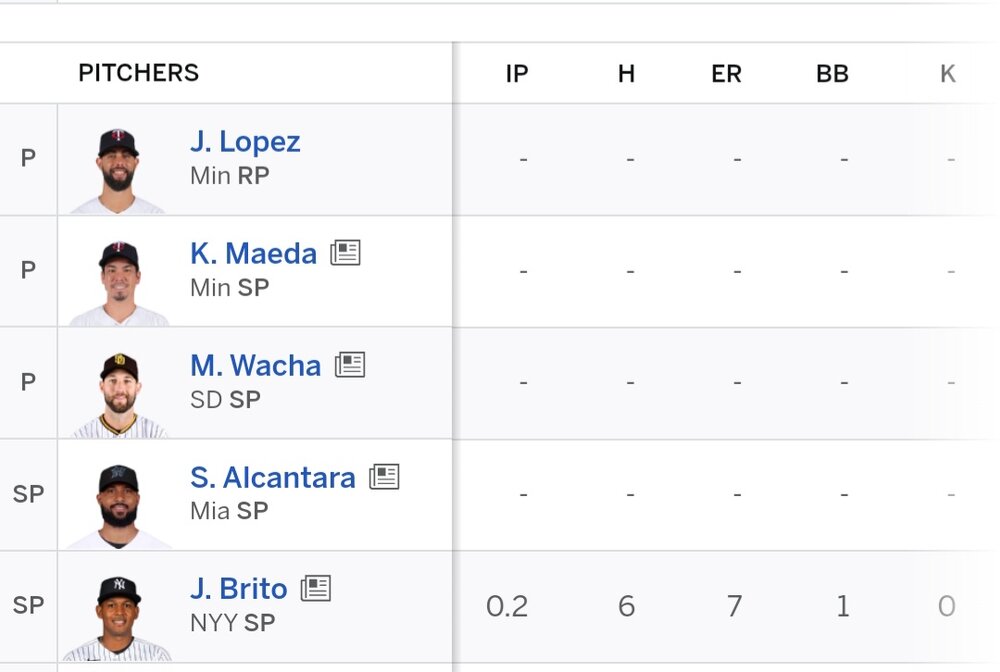The image size is (1000, 672).
Task: Click the ER column header
Action: pos(726,74)
